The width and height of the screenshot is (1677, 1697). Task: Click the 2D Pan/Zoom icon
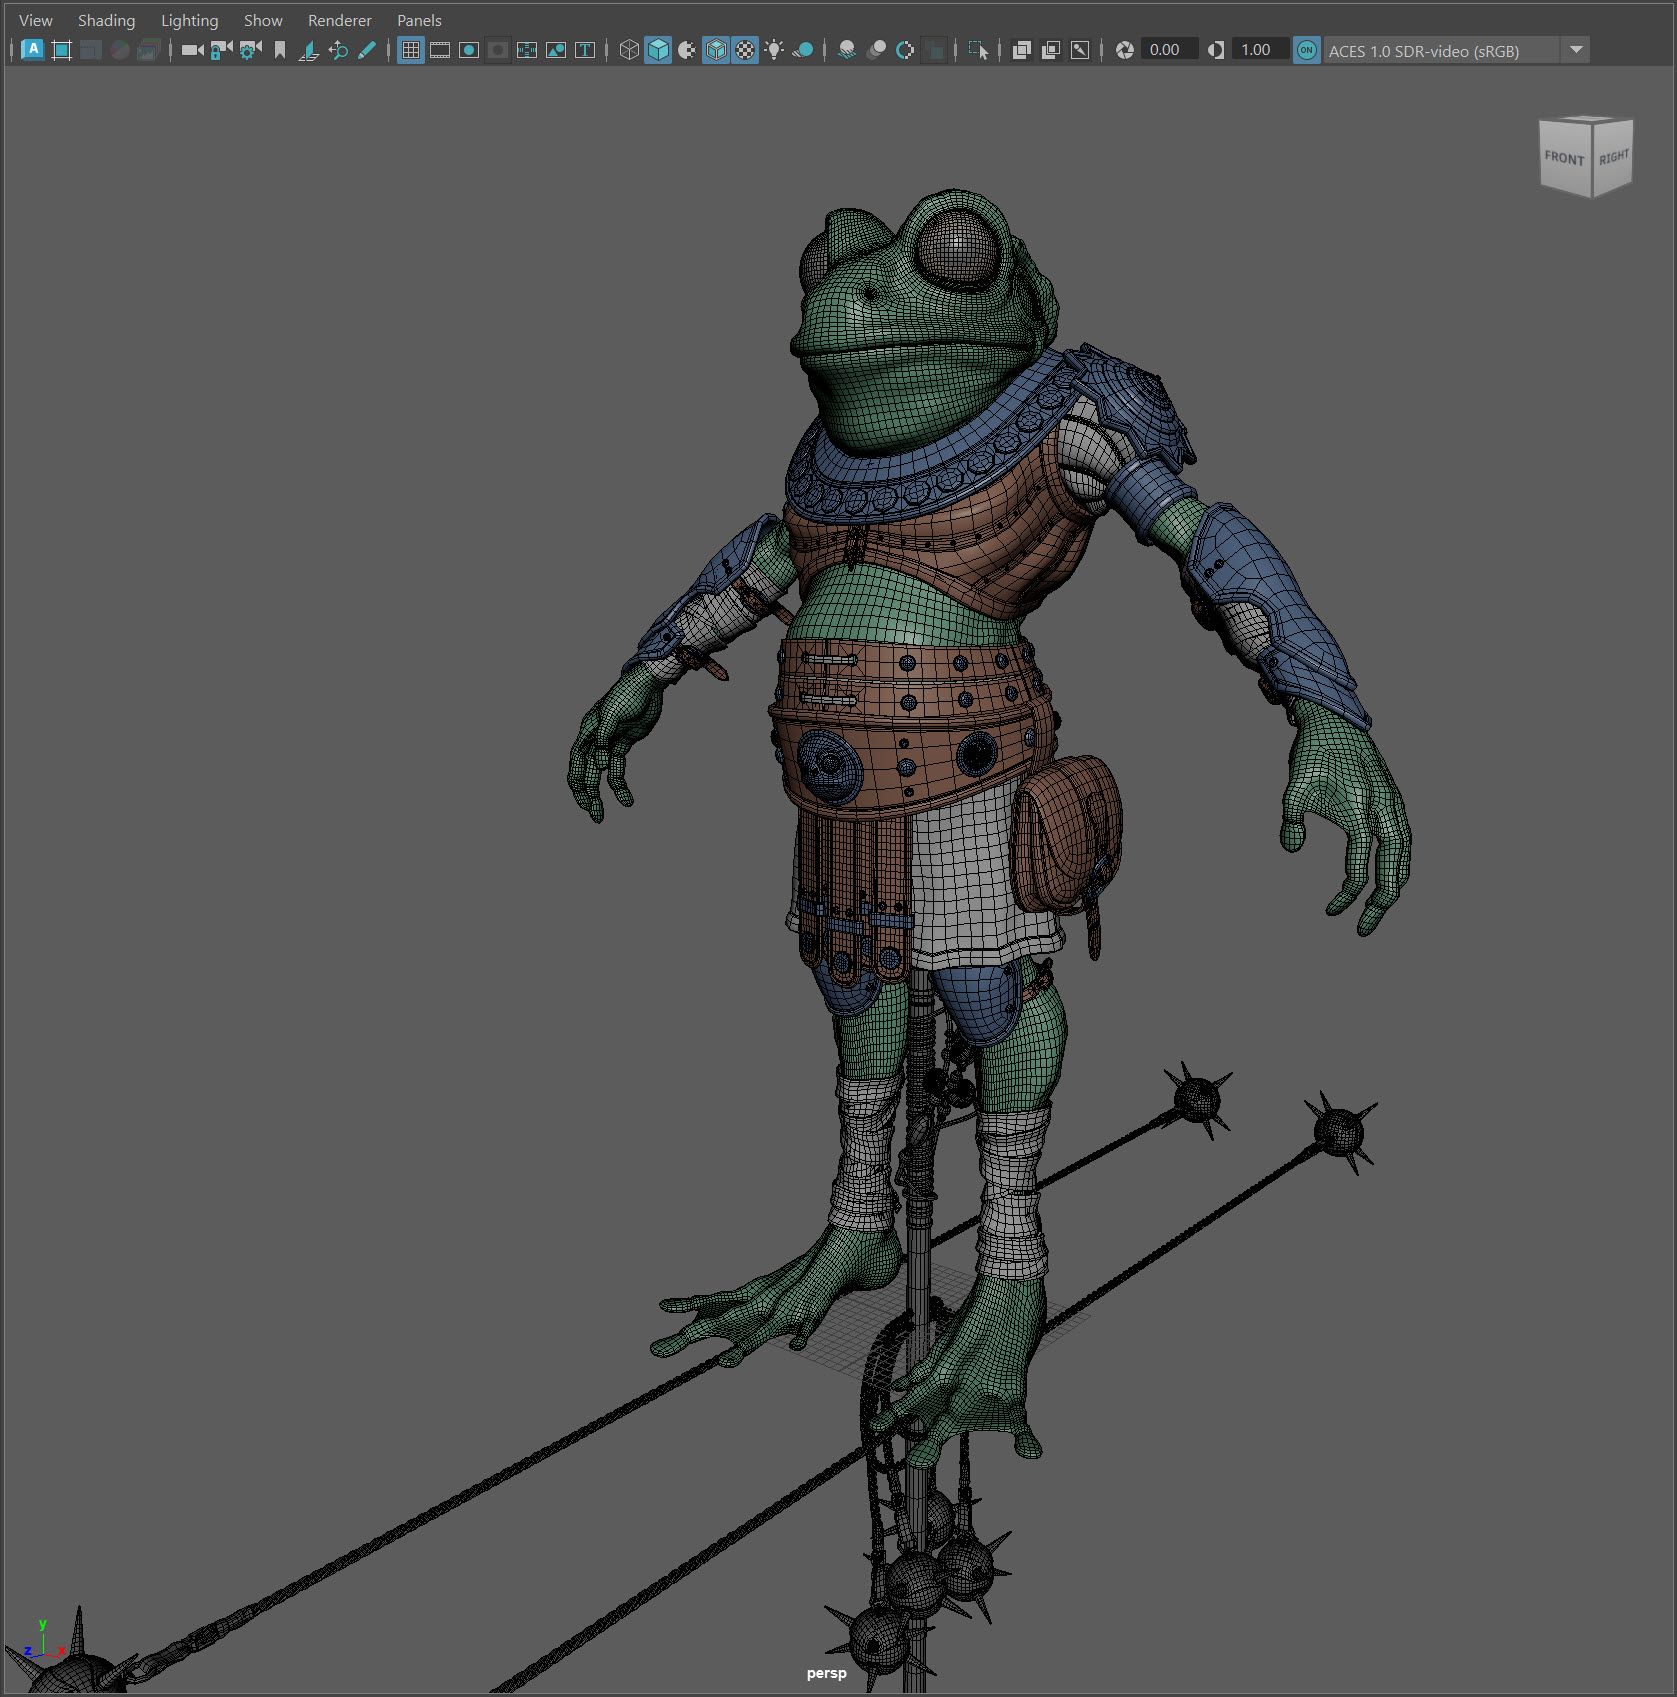(338, 50)
